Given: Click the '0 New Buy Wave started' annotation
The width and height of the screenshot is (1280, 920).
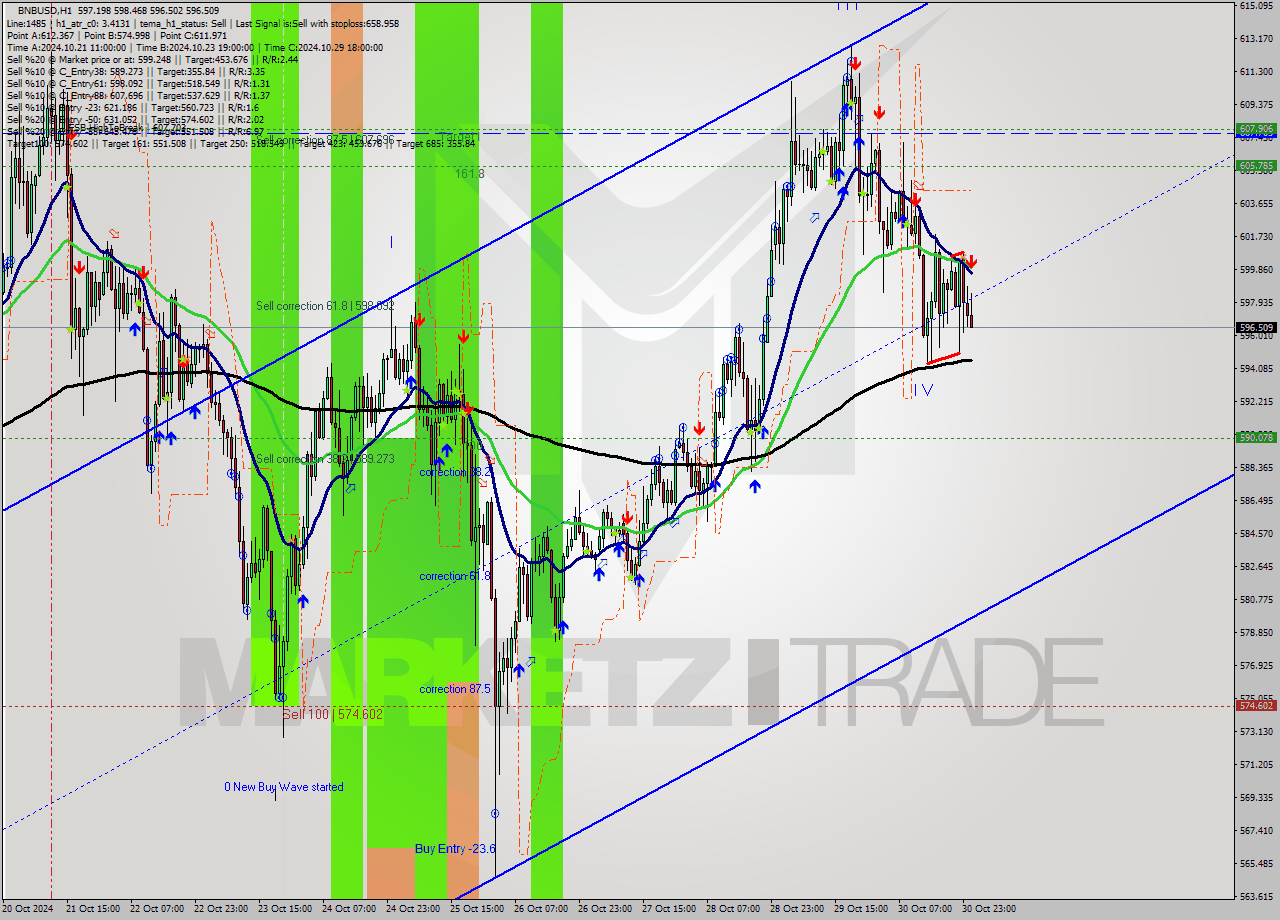Looking at the screenshot, I should [x=283, y=787].
